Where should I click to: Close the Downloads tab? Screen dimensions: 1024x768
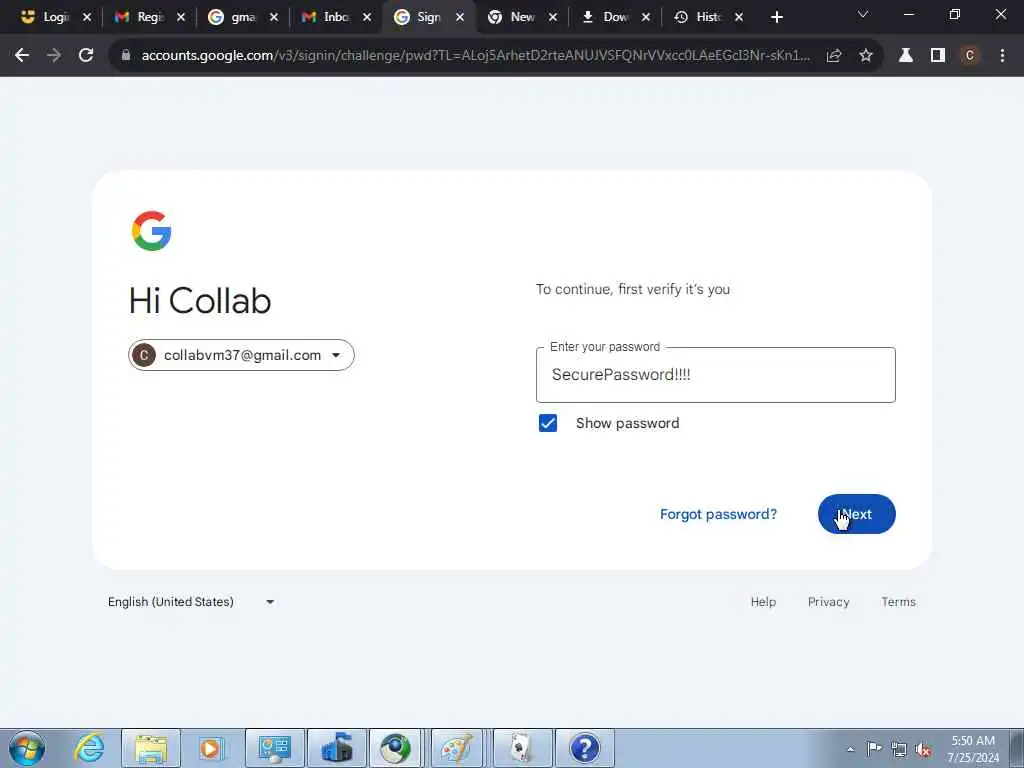click(x=646, y=18)
